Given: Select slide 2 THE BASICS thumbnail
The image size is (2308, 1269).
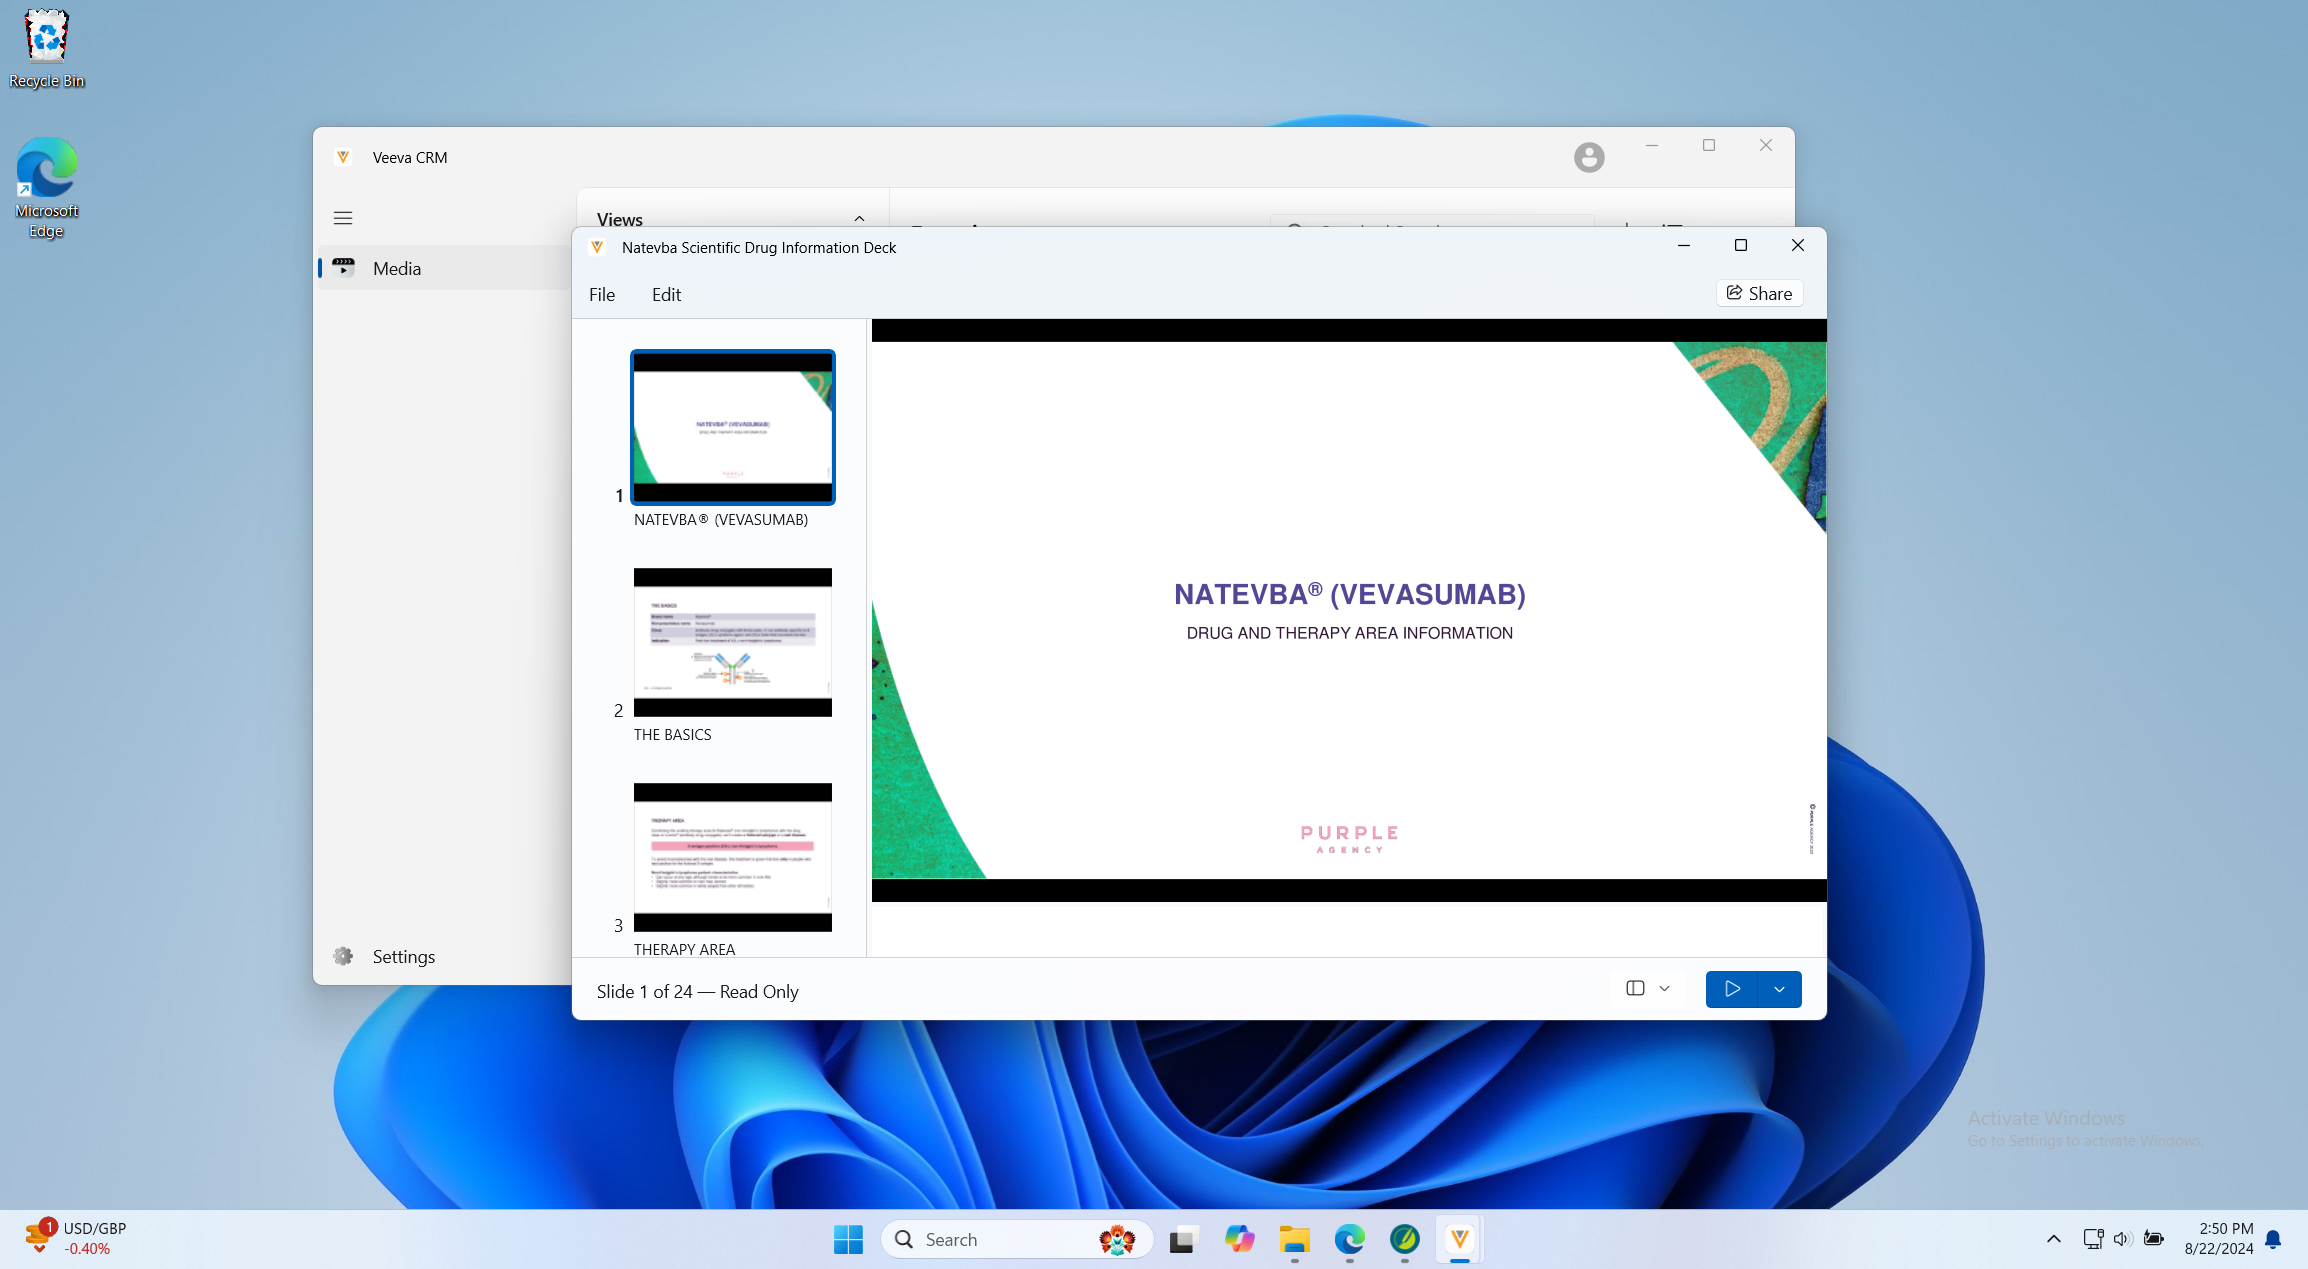Looking at the screenshot, I should 732,642.
